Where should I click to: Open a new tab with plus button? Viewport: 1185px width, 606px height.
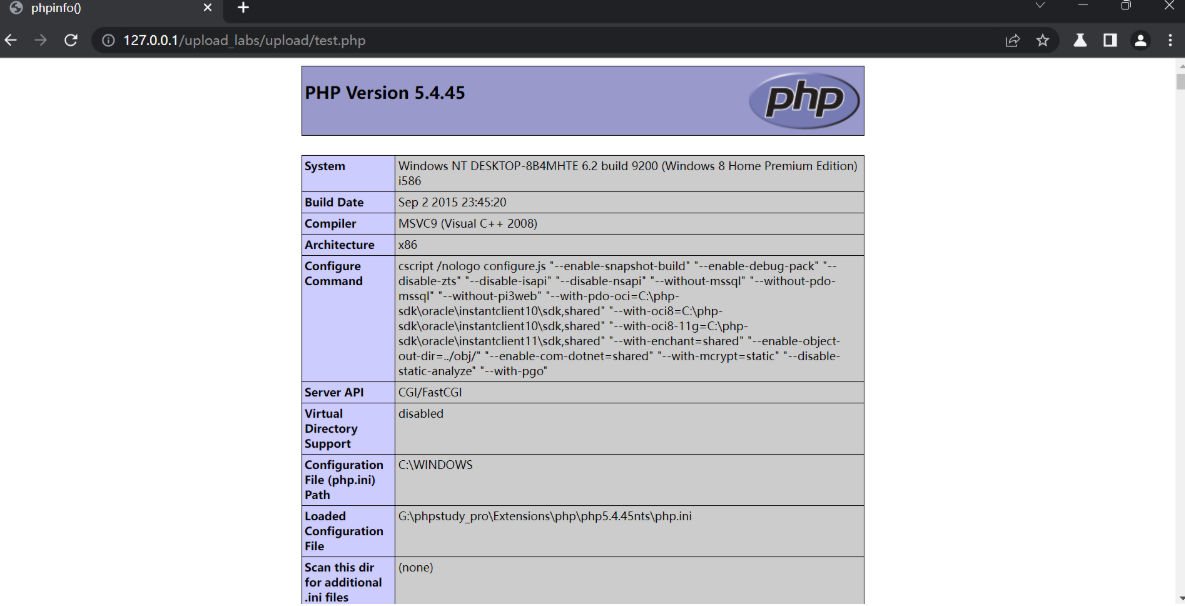click(243, 8)
